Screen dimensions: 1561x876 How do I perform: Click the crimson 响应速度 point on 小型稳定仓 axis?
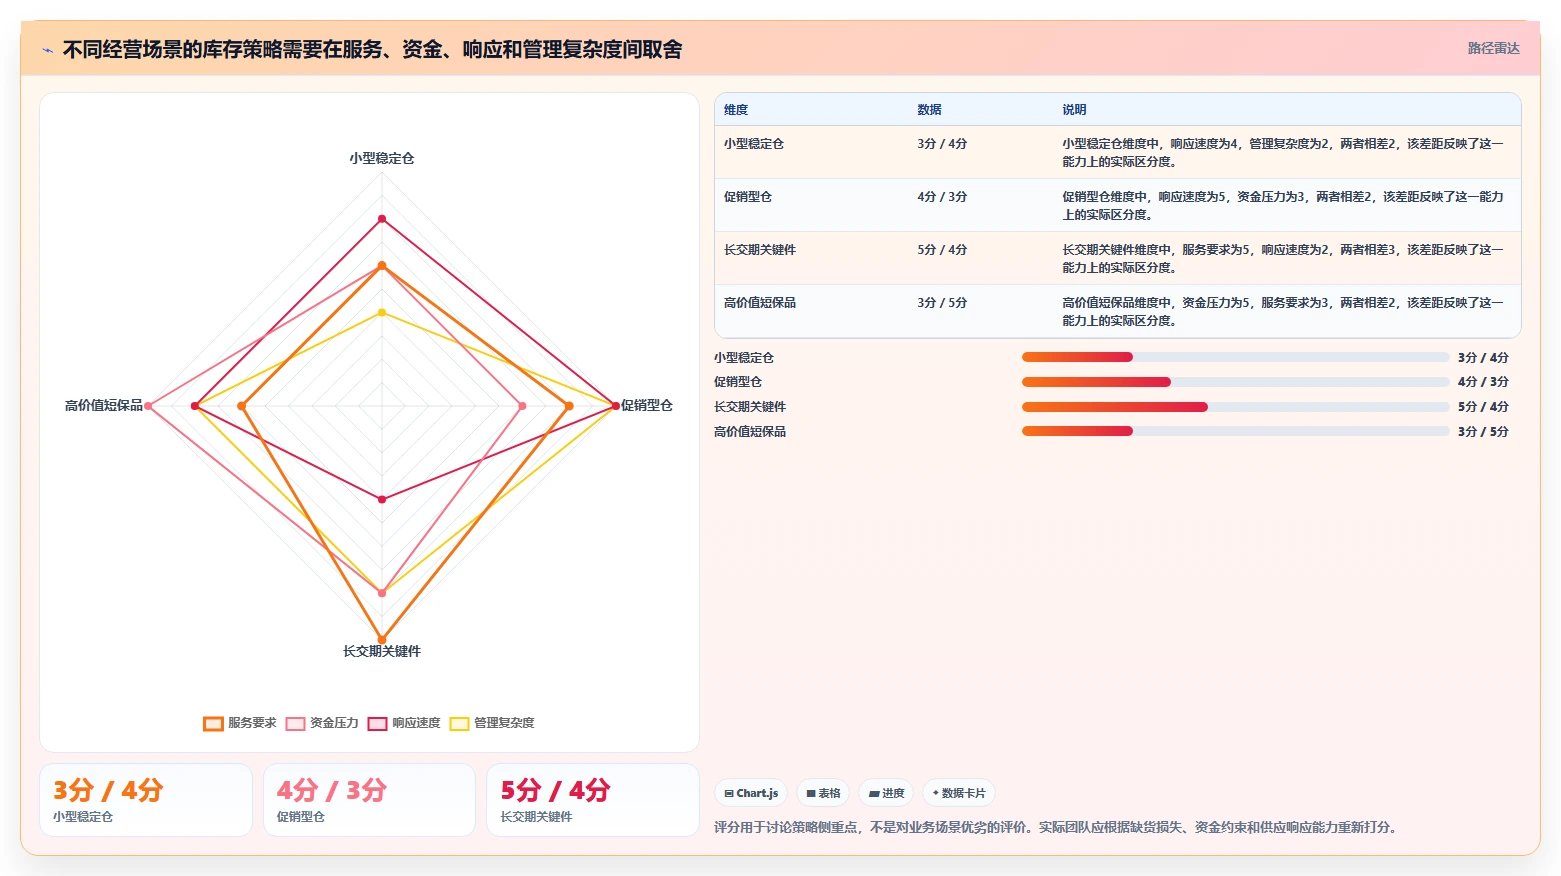pyautogui.click(x=382, y=219)
